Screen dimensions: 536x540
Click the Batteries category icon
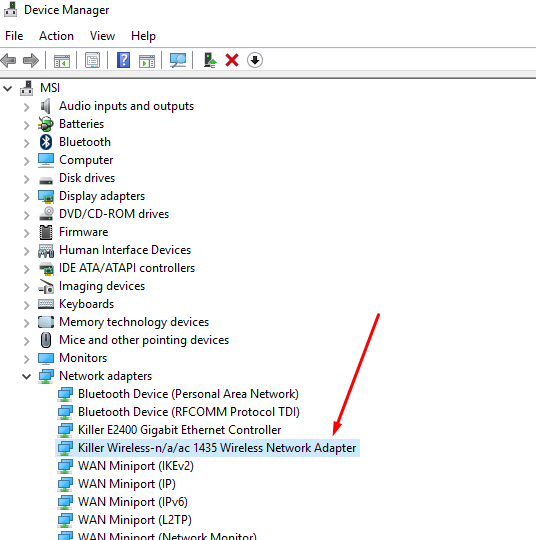(46, 124)
